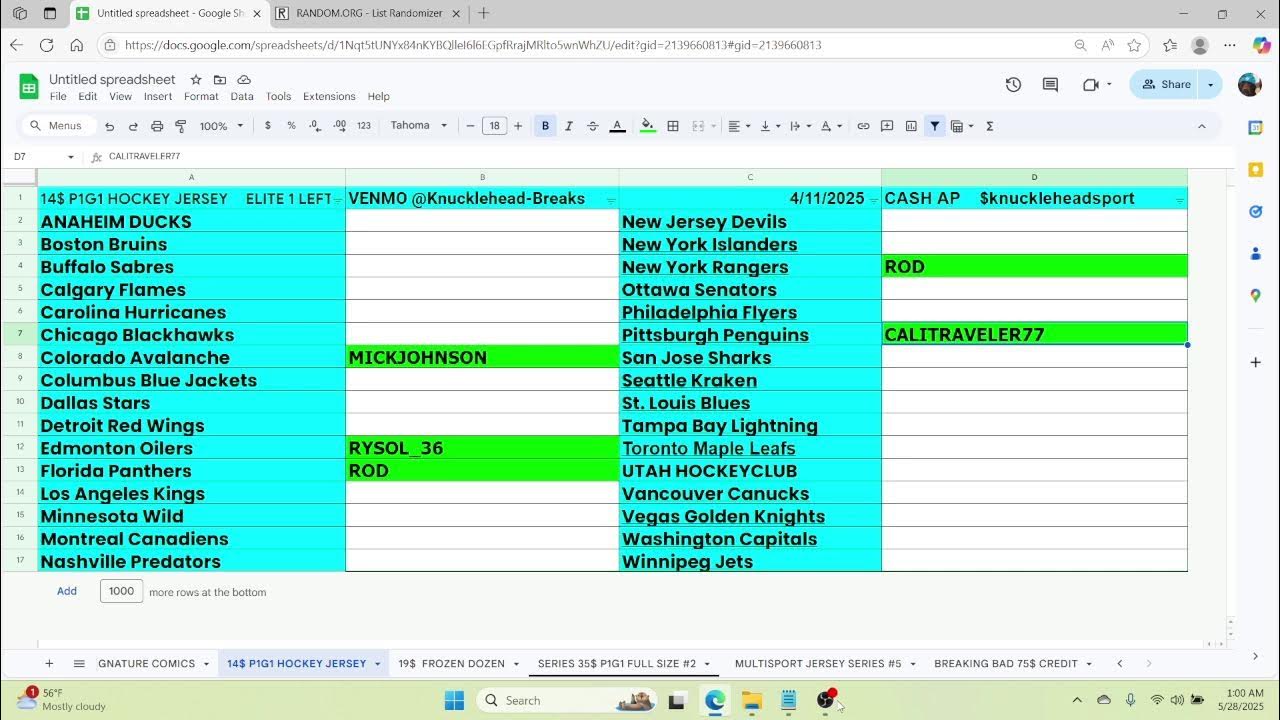Open the vertical align dropdown
Viewport: 1280px width, 720px height.
pyautogui.click(x=769, y=126)
